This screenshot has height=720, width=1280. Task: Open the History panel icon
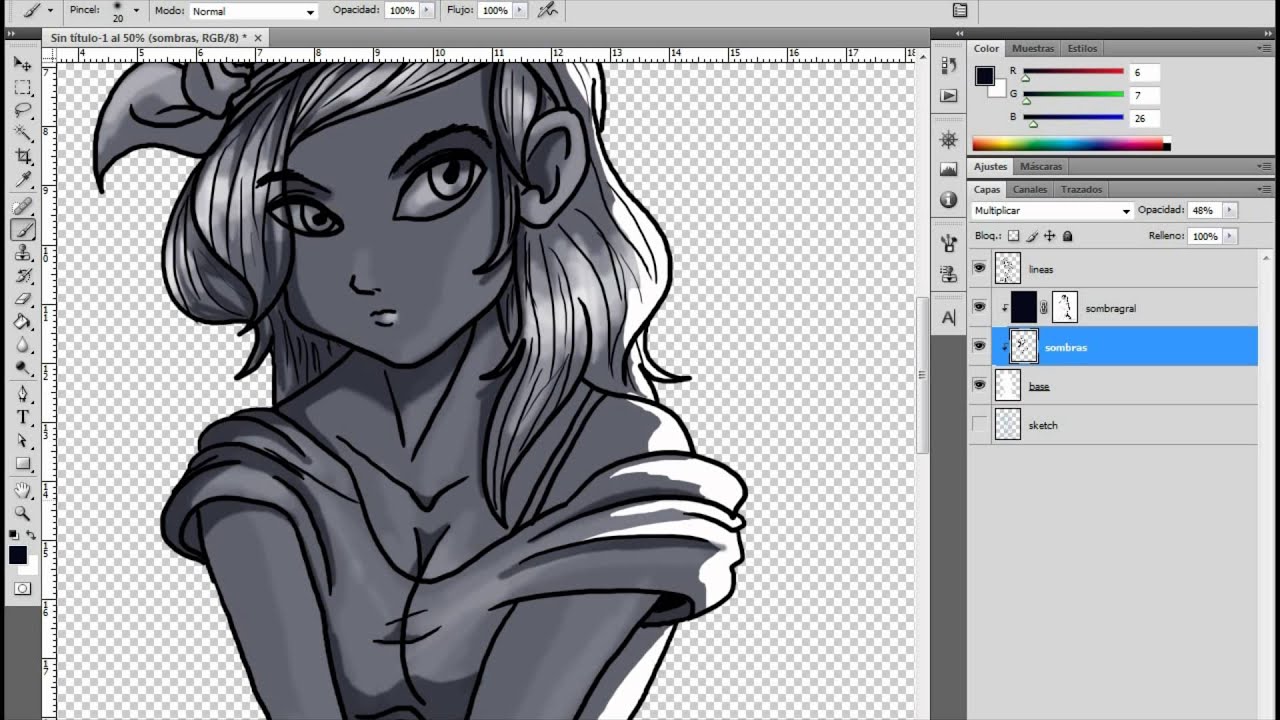(948, 65)
